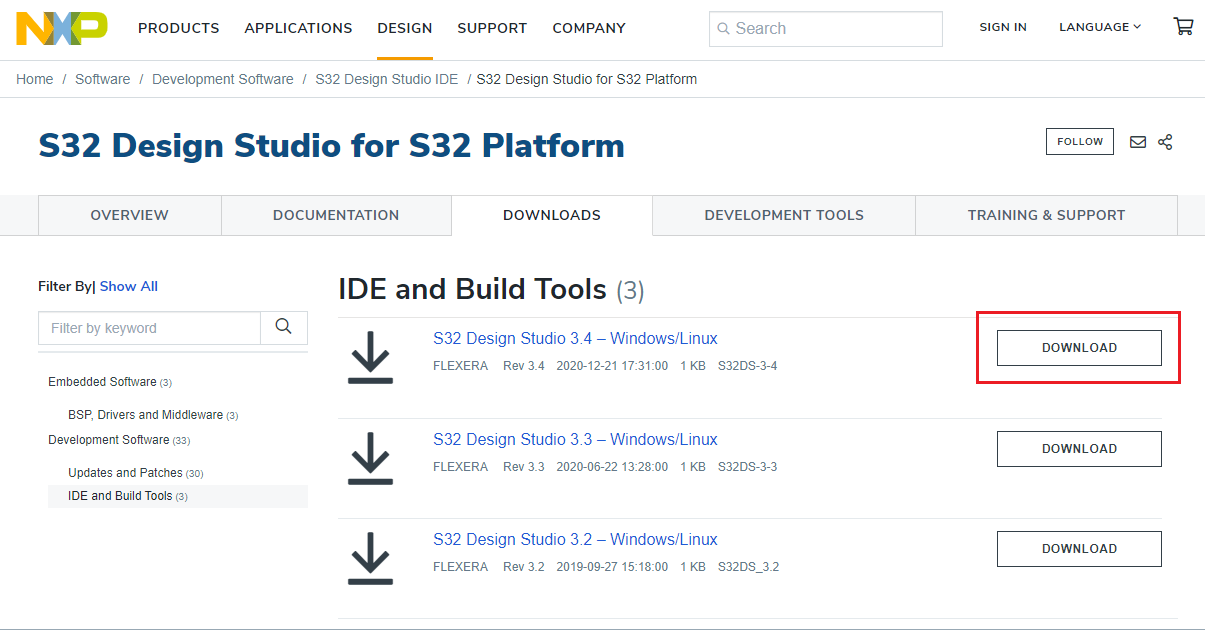Expand the LANGUAGE dropdown
The width and height of the screenshot is (1205, 635).
1098,27
